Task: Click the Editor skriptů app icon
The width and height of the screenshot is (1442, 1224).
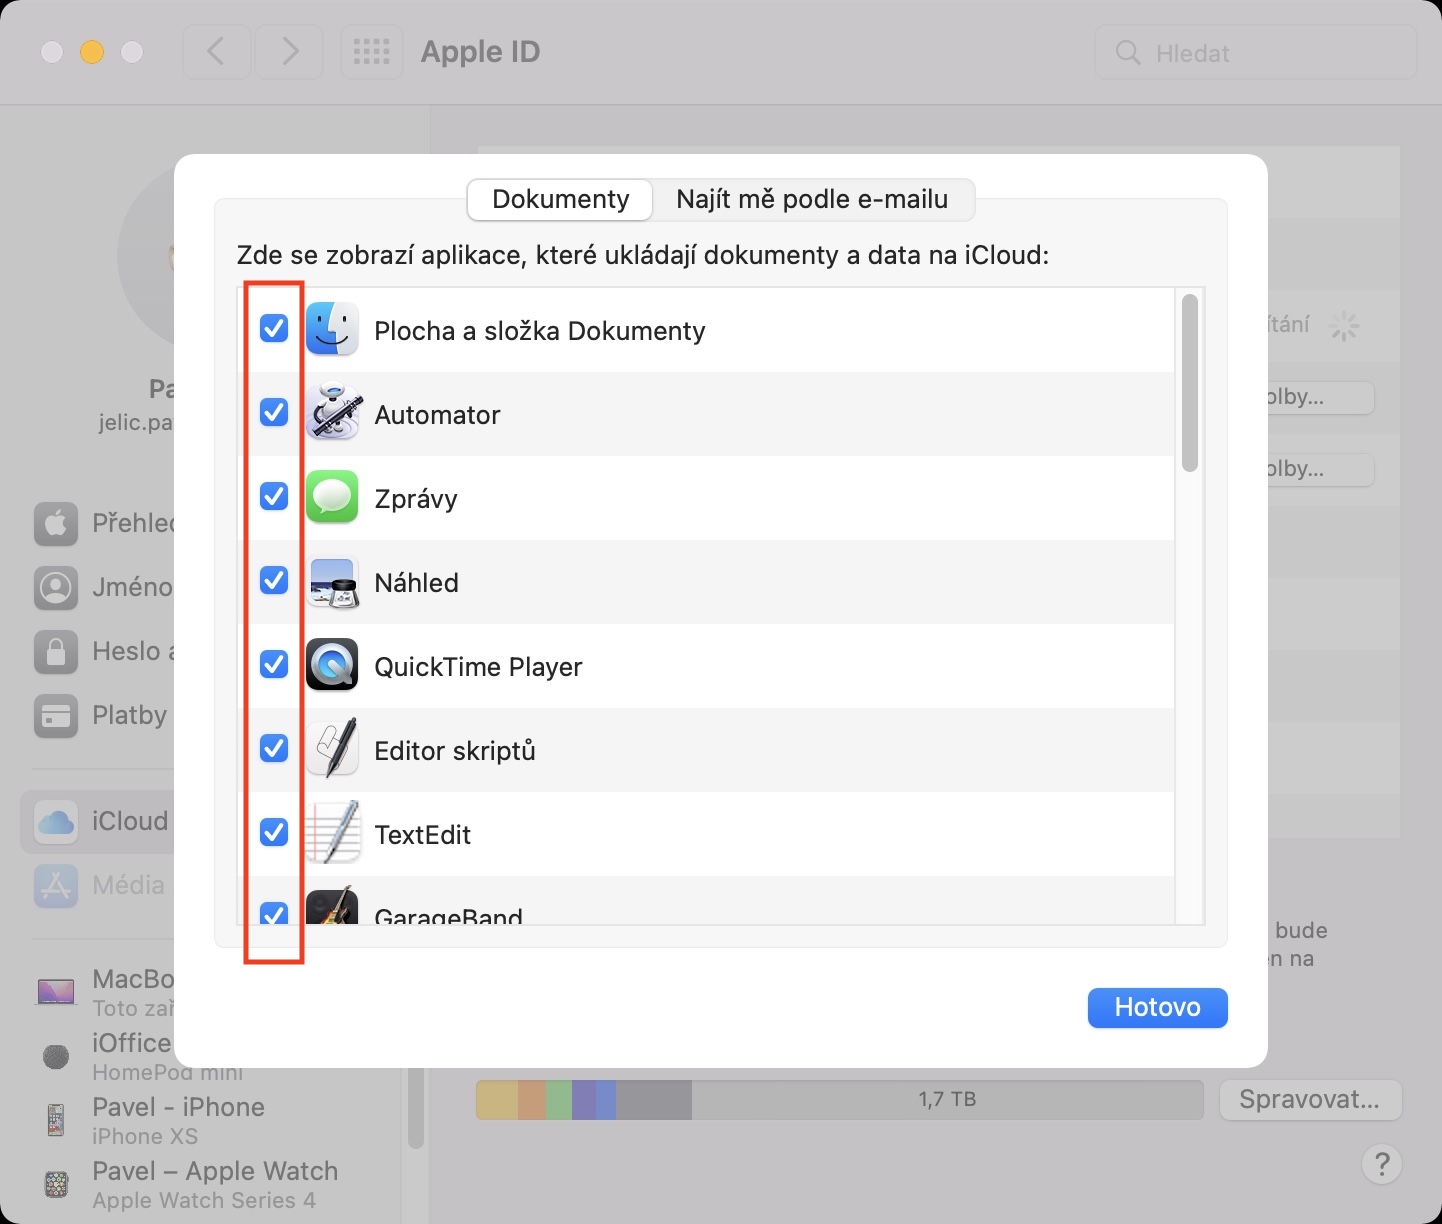Action: pos(332,750)
